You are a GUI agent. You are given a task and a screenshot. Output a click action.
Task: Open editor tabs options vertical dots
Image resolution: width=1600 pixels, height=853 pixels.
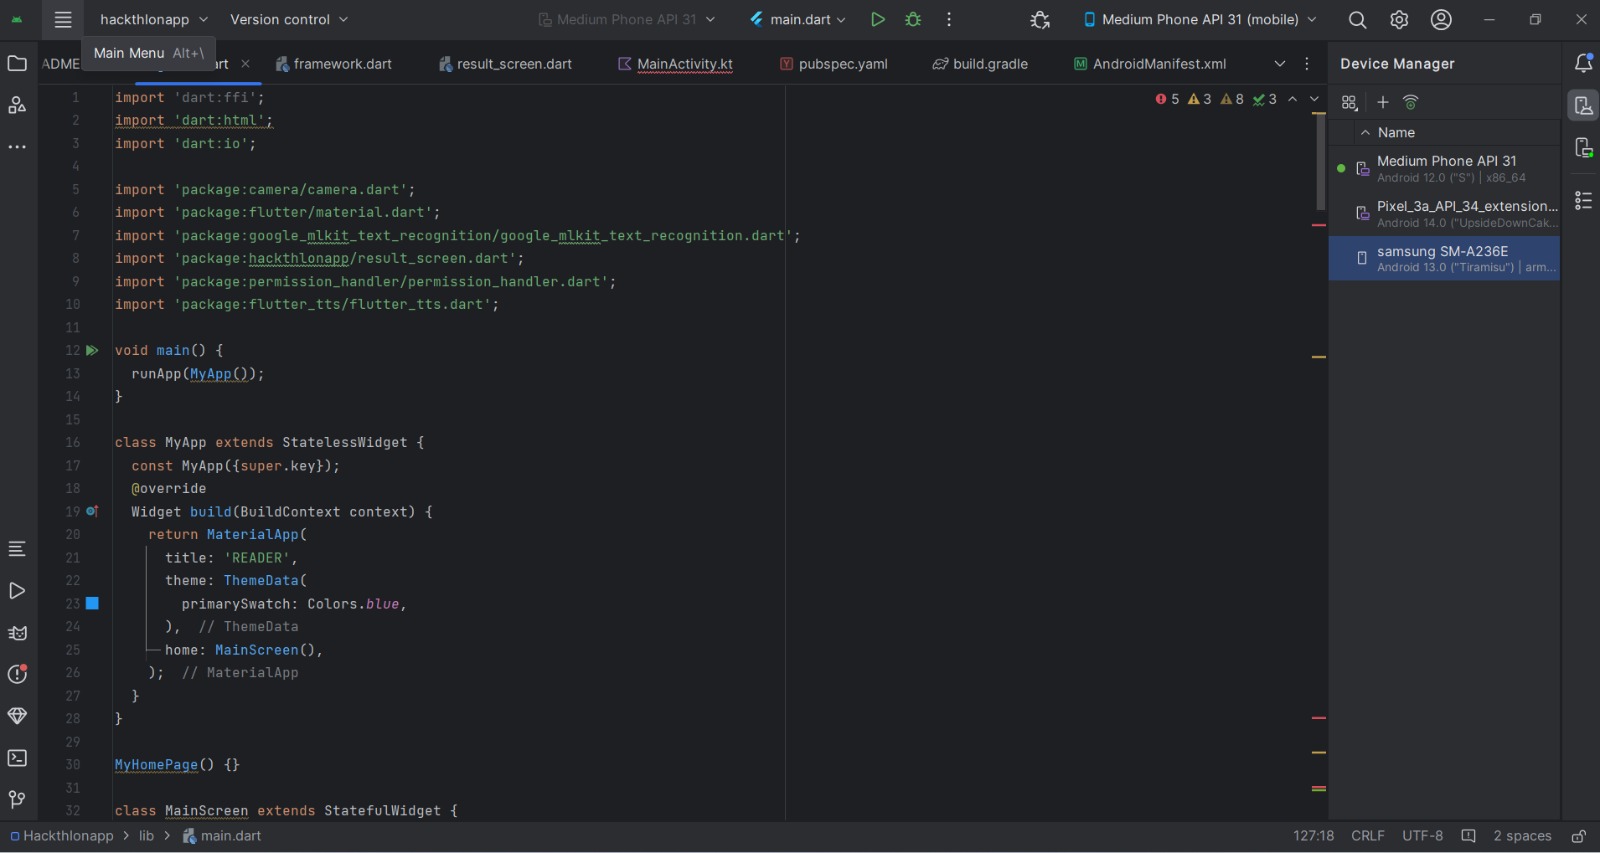[1307, 63]
